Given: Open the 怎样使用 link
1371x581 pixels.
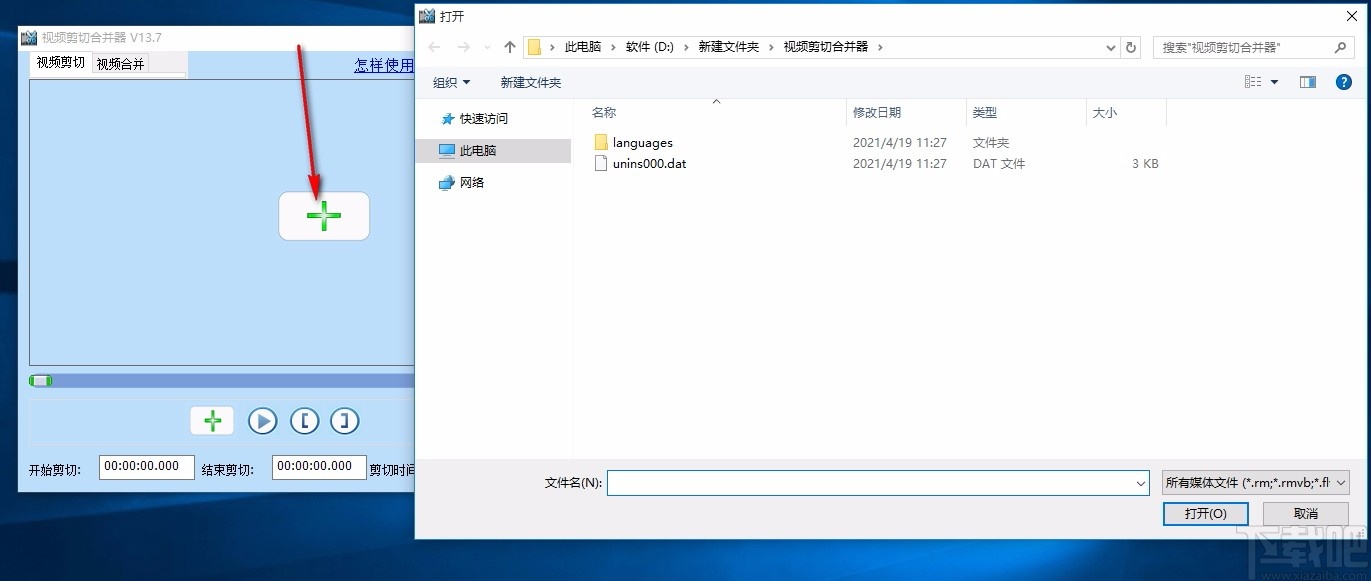Looking at the screenshot, I should [x=384, y=64].
